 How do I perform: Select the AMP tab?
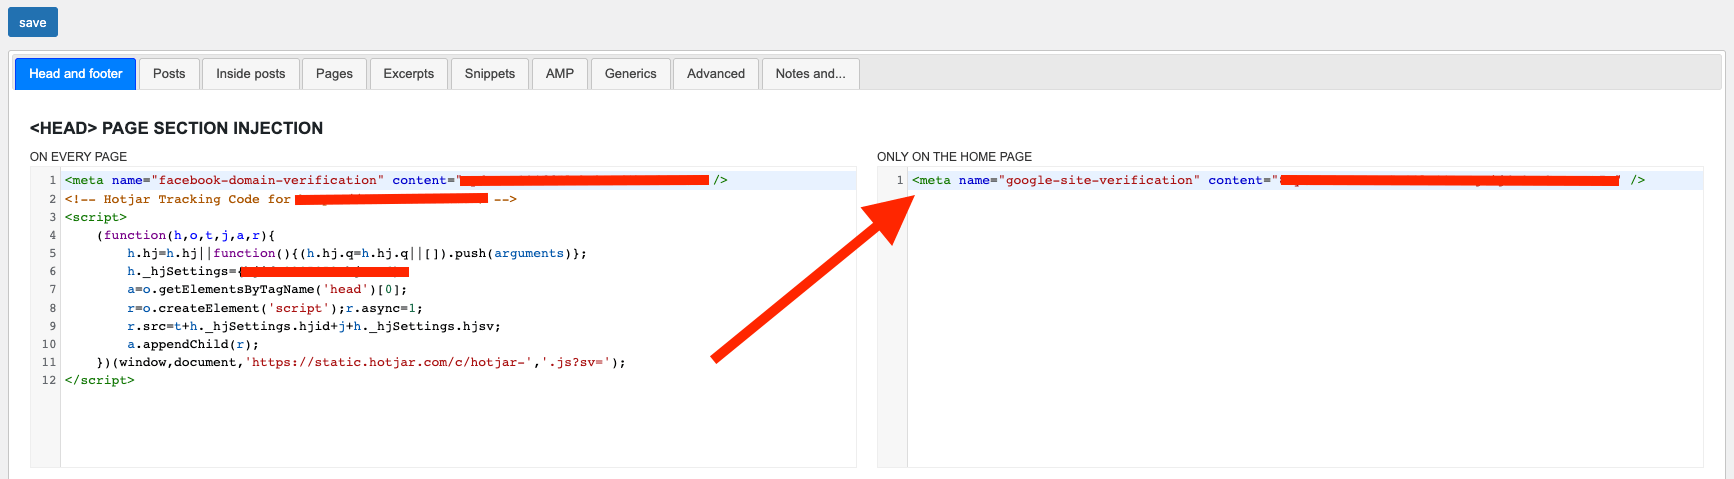(x=560, y=73)
